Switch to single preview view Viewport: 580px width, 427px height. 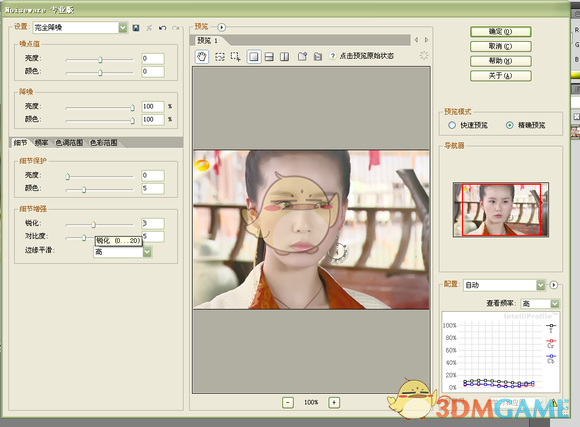pyautogui.click(x=254, y=57)
